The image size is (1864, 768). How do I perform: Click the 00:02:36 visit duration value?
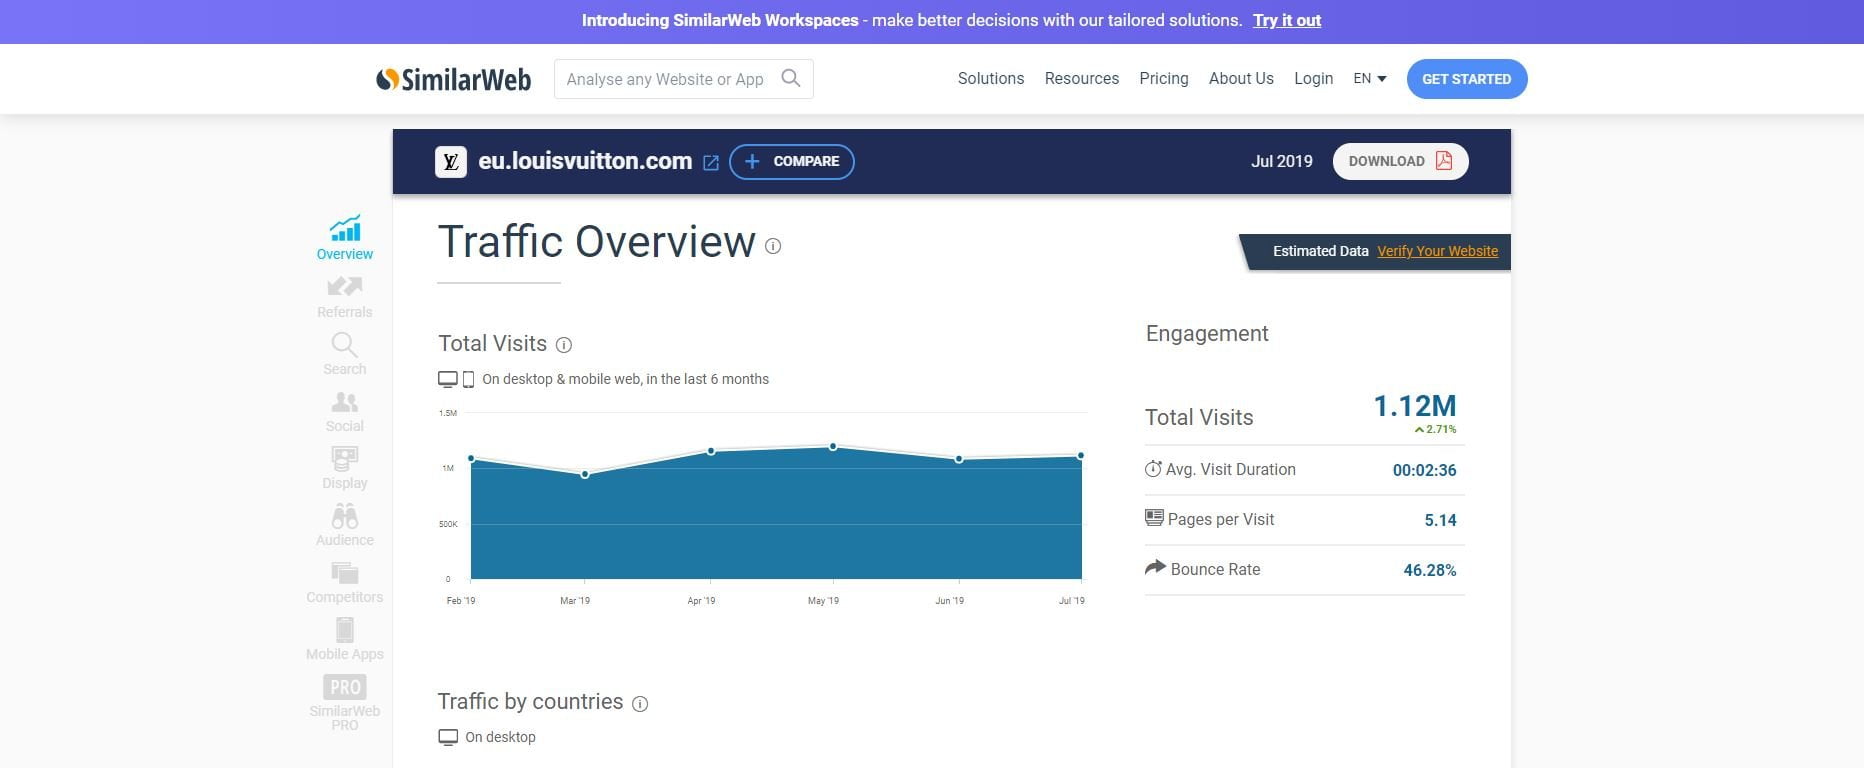(x=1424, y=470)
